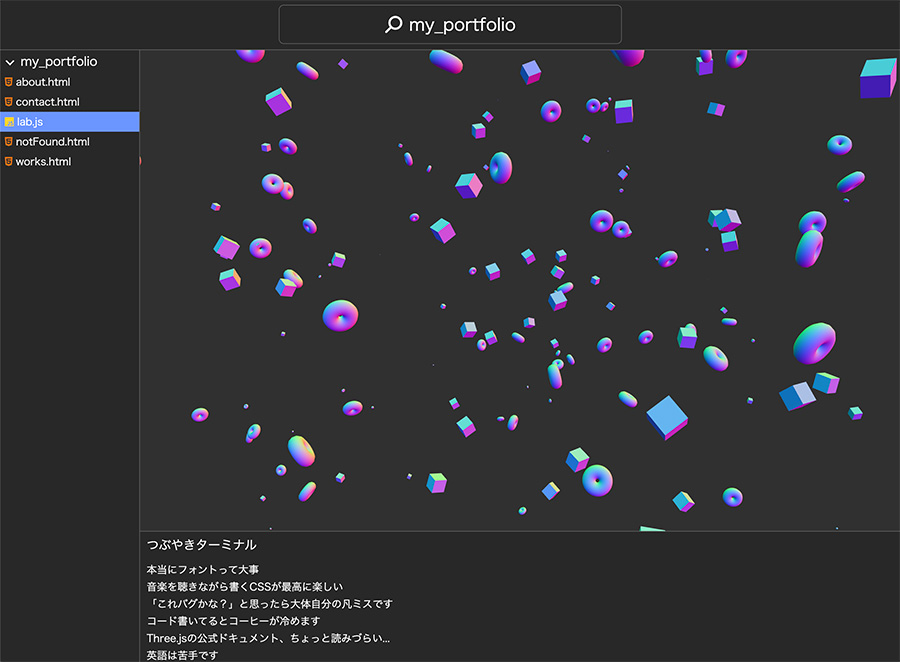This screenshot has width=900, height=662.
Task: Click the line 音楽を聴きながら書くCSSが最高に楽しい
Action: coord(245,587)
